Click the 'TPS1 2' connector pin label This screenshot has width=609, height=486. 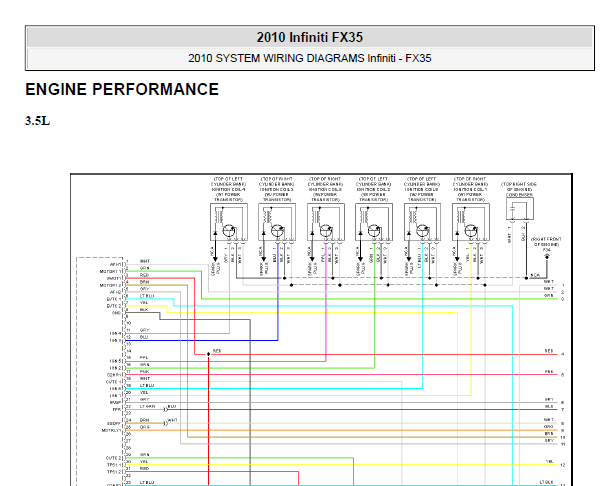(x=114, y=472)
